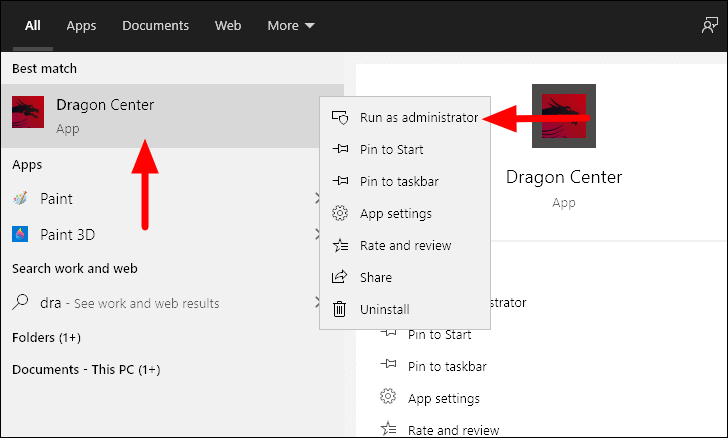Switch to the All search tab
Viewport: 728px width, 438px height.
tap(32, 26)
